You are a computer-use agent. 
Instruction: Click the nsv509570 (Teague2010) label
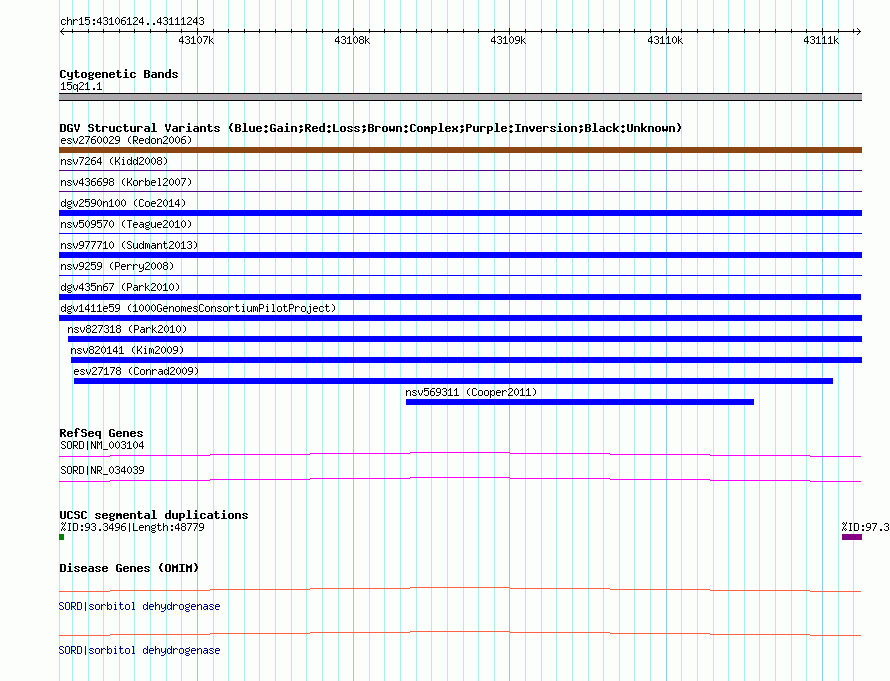[126, 224]
